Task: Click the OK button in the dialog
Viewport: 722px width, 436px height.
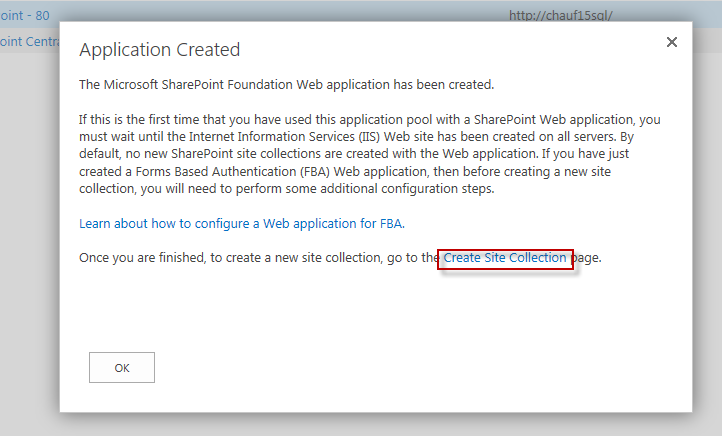Action: coord(122,367)
